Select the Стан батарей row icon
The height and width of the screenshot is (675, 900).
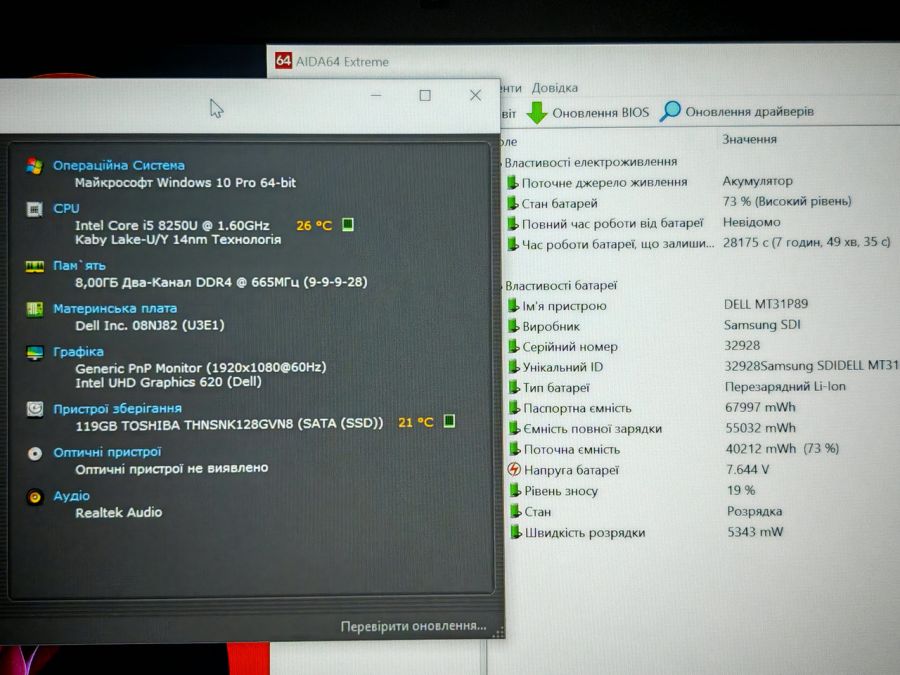pos(512,203)
